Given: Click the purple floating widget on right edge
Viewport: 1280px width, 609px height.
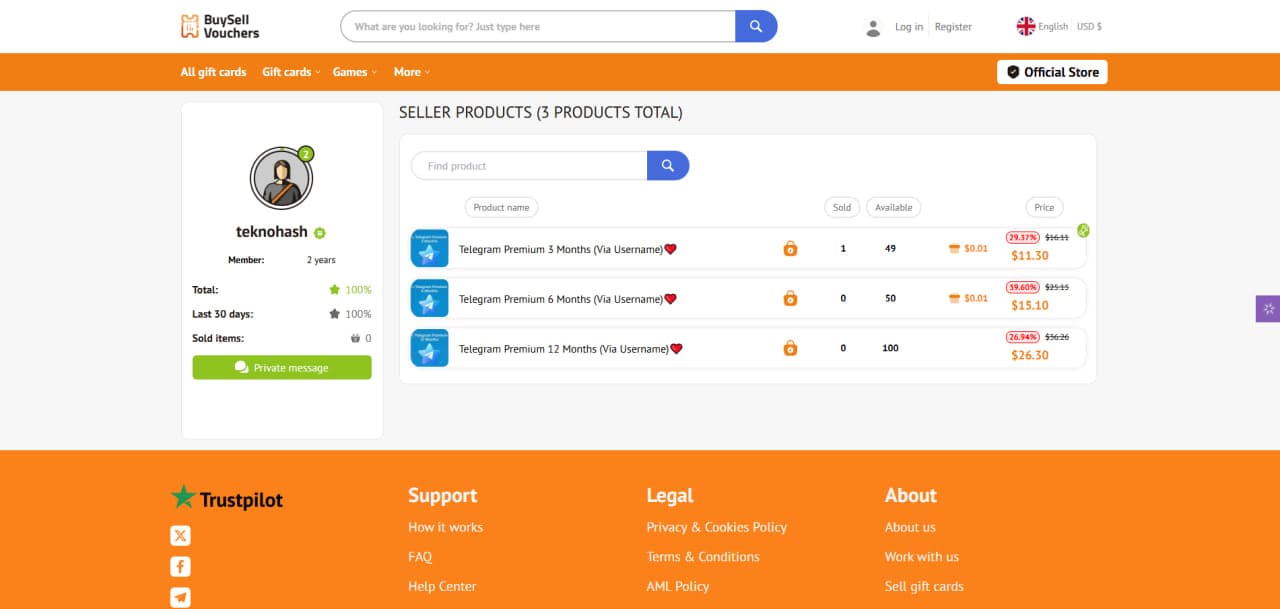Looking at the screenshot, I should click(x=1267, y=309).
